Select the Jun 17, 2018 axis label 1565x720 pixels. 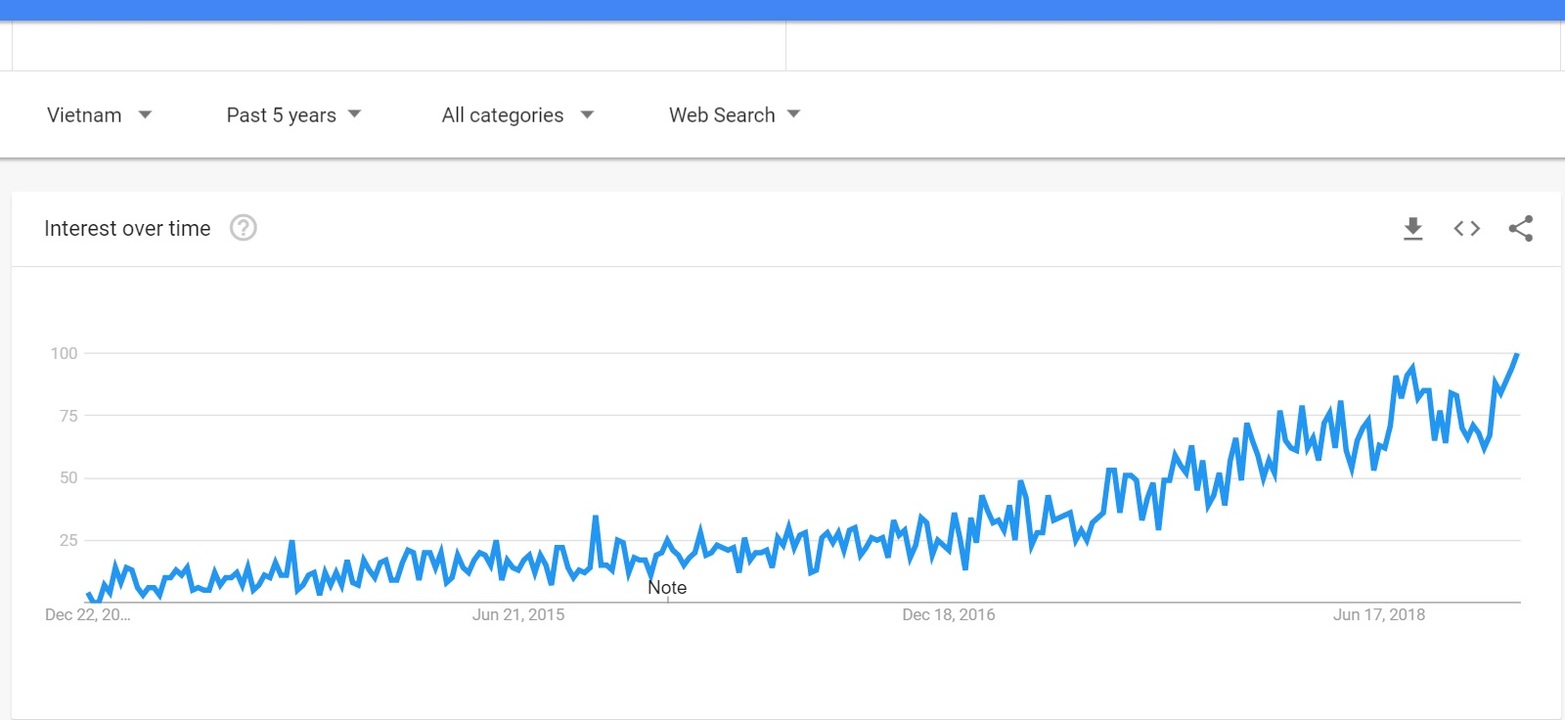tap(1379, 615)
